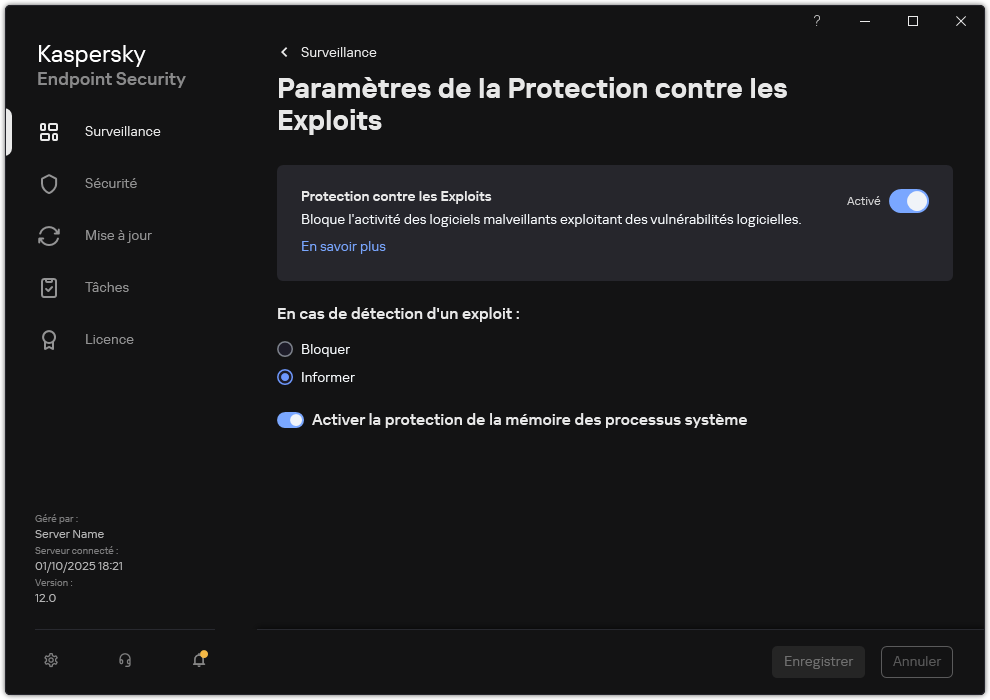990x700 pixels.
Task: Open the Tâches clipboard icon
Action: coord(49,287)
